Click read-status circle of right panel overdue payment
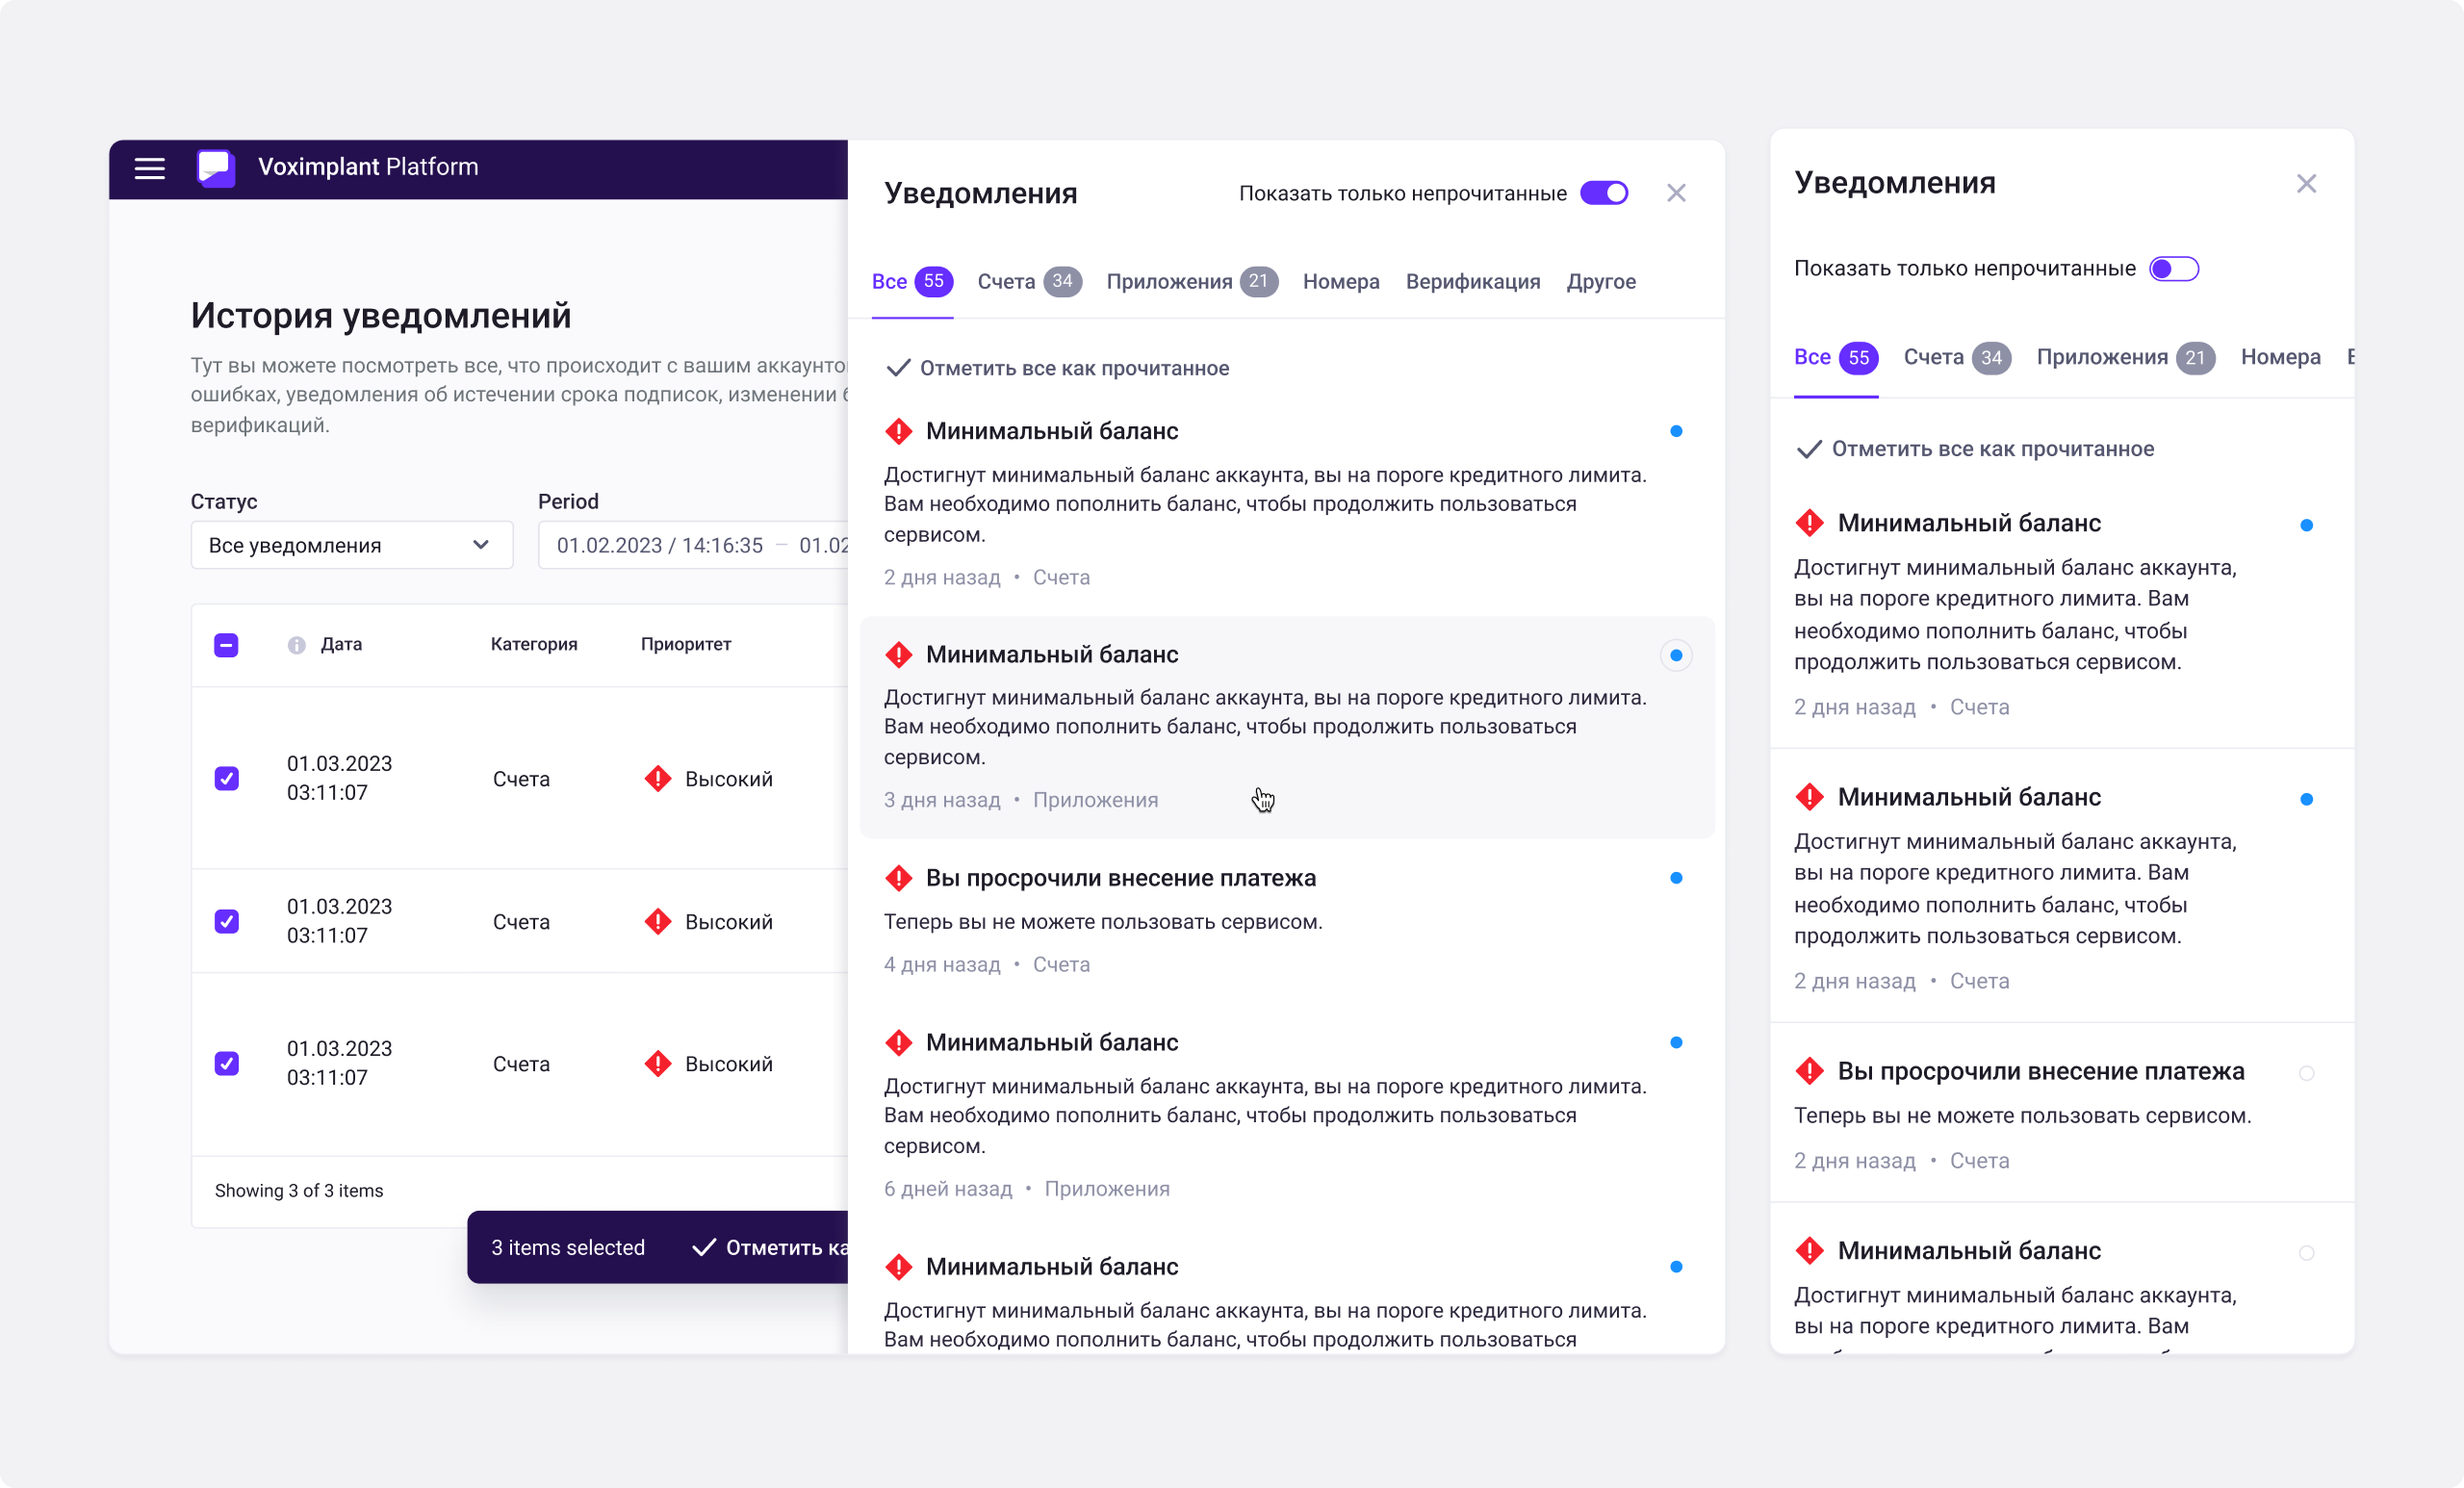2464x1488 pixels. 2306,1073
